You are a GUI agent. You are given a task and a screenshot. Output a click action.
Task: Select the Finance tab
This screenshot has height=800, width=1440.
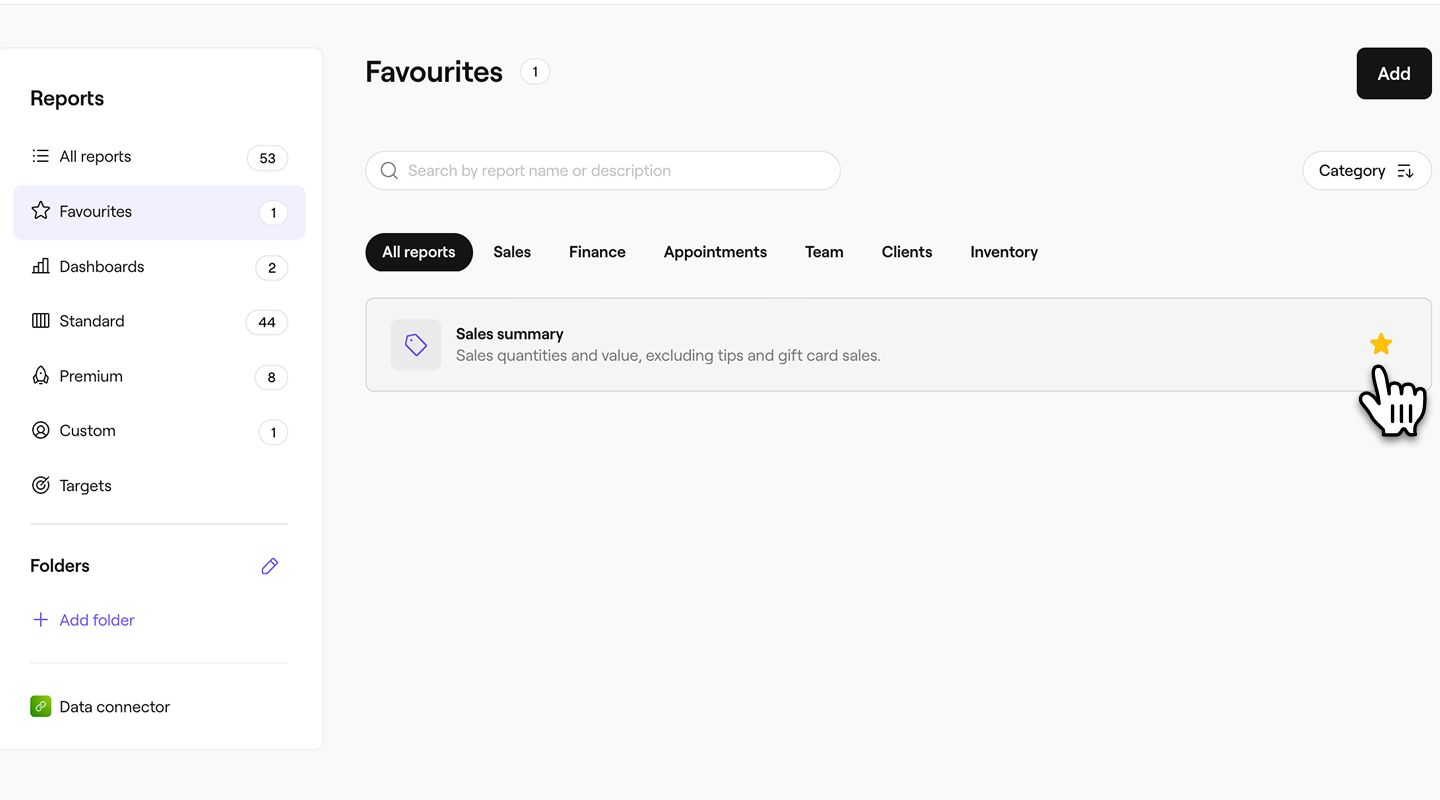[x=597, y=252]
